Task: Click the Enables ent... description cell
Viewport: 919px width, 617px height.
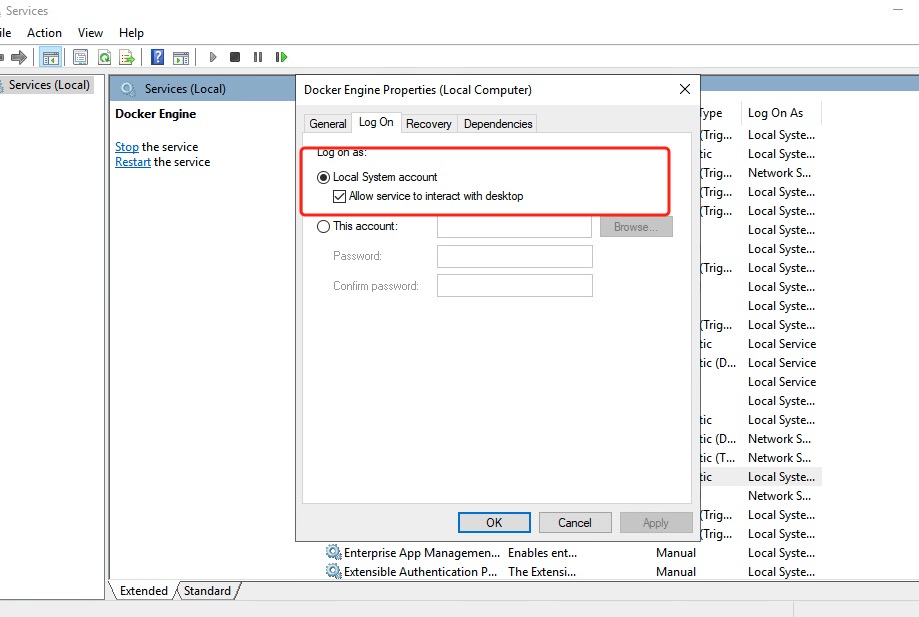Action: coord(542,553)
